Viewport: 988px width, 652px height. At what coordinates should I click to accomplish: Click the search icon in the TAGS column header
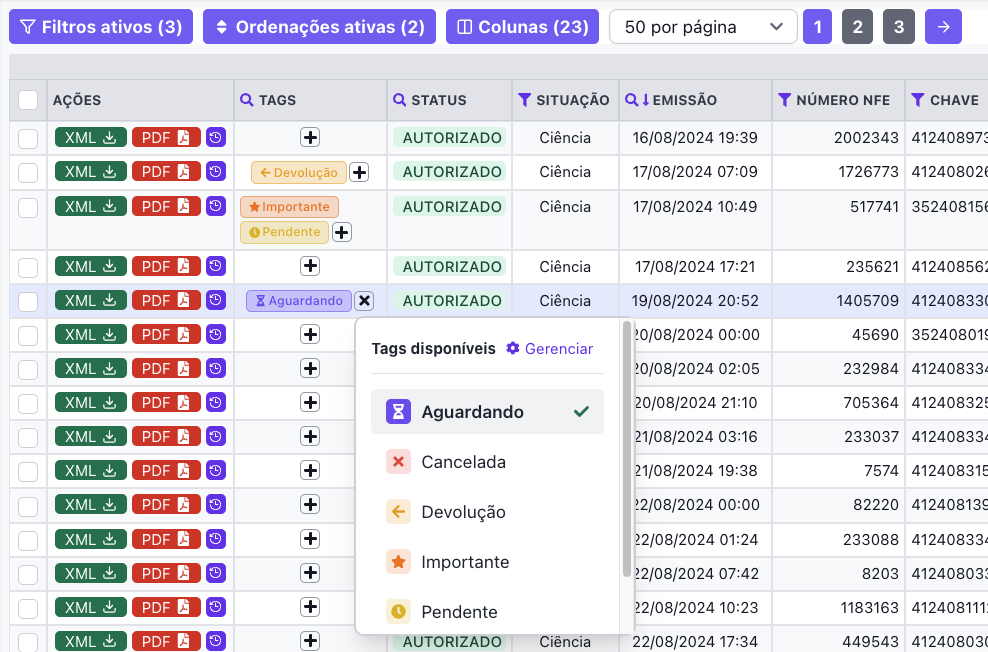pos(246,100)
